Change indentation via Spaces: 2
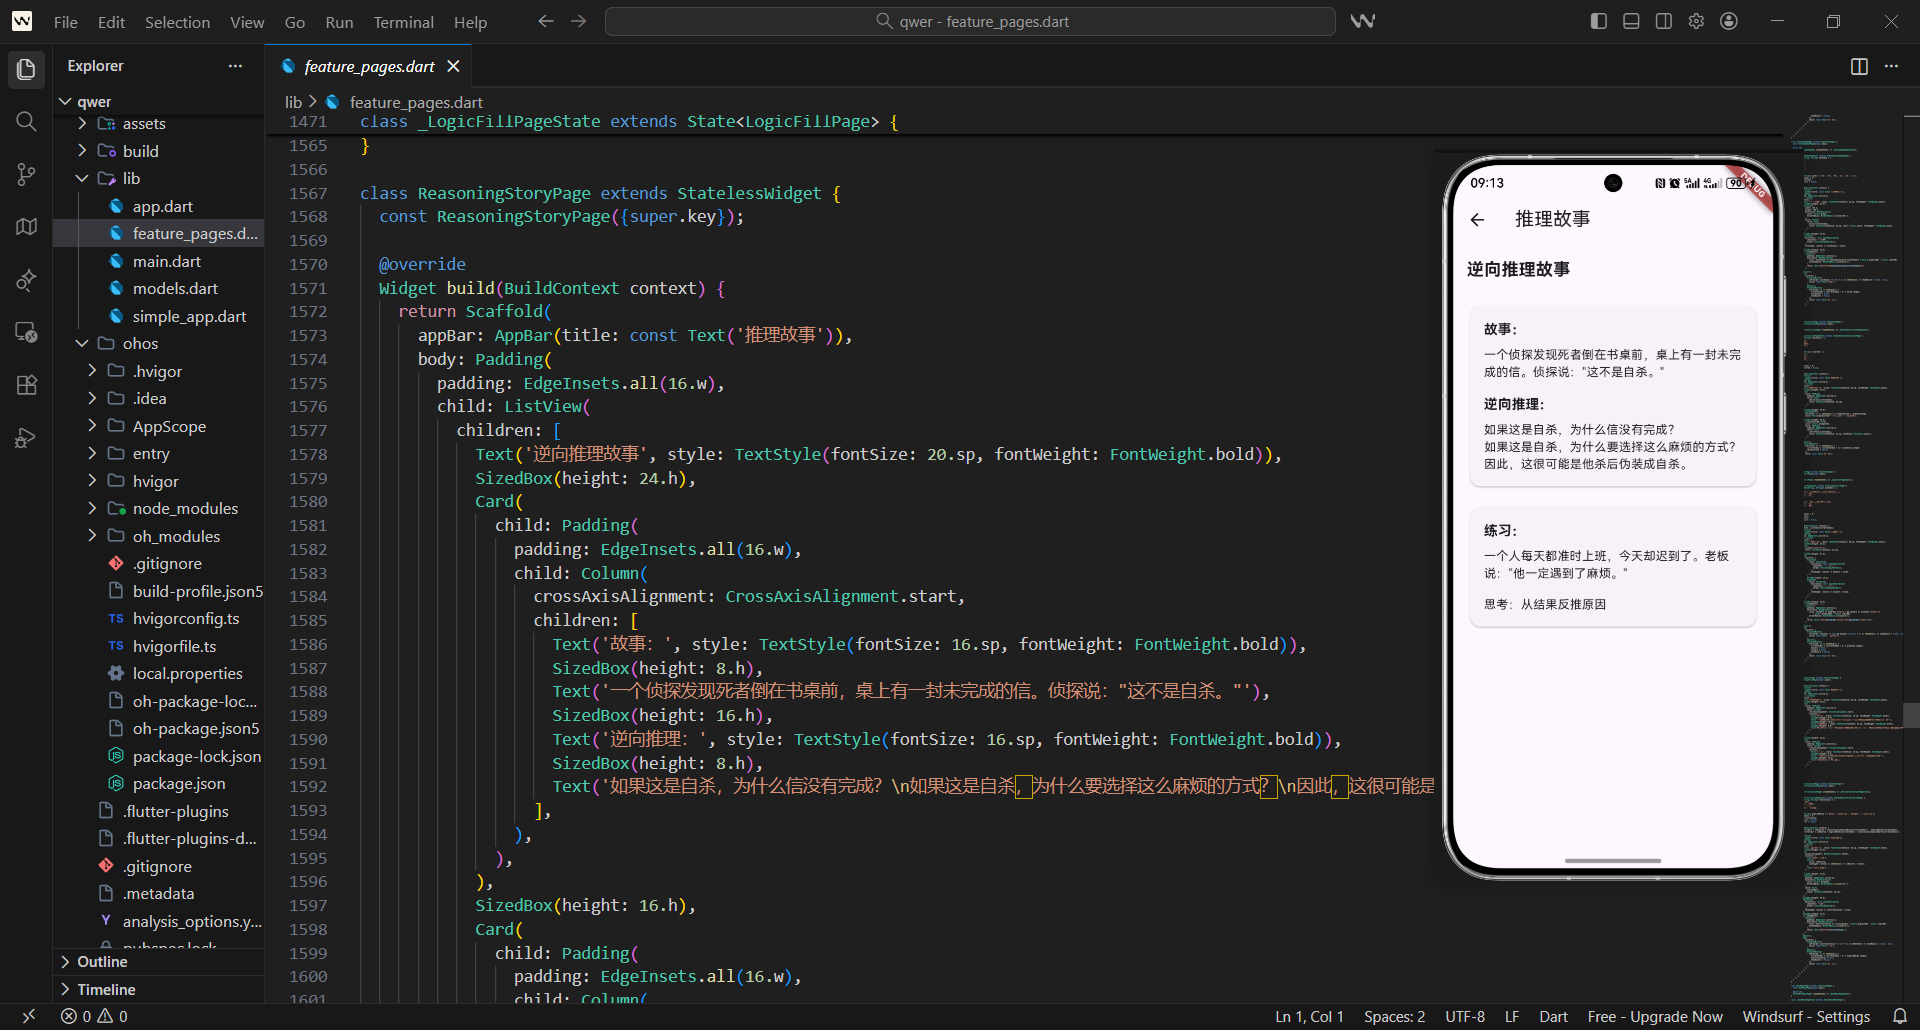 click(1394, 1016)
